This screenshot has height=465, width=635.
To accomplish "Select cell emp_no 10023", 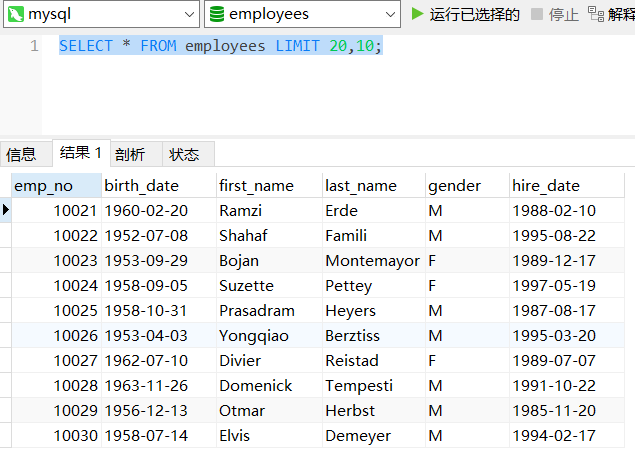I will click(56, 261).
